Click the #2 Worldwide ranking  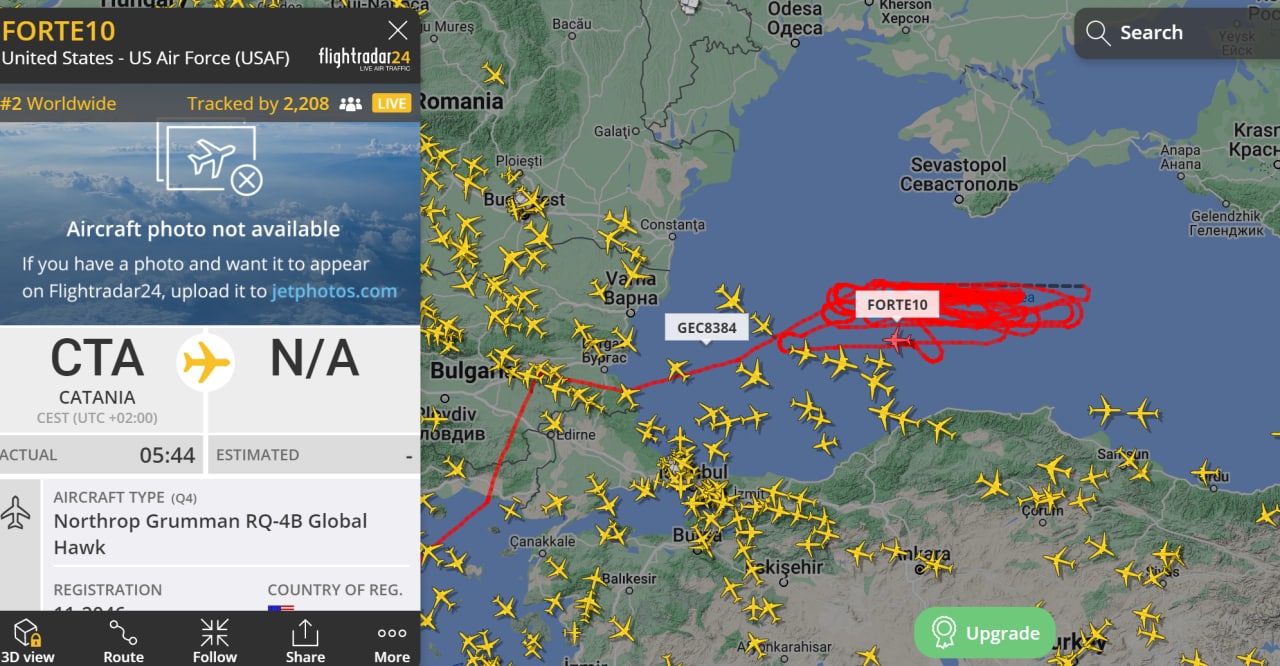coord(58,104)
